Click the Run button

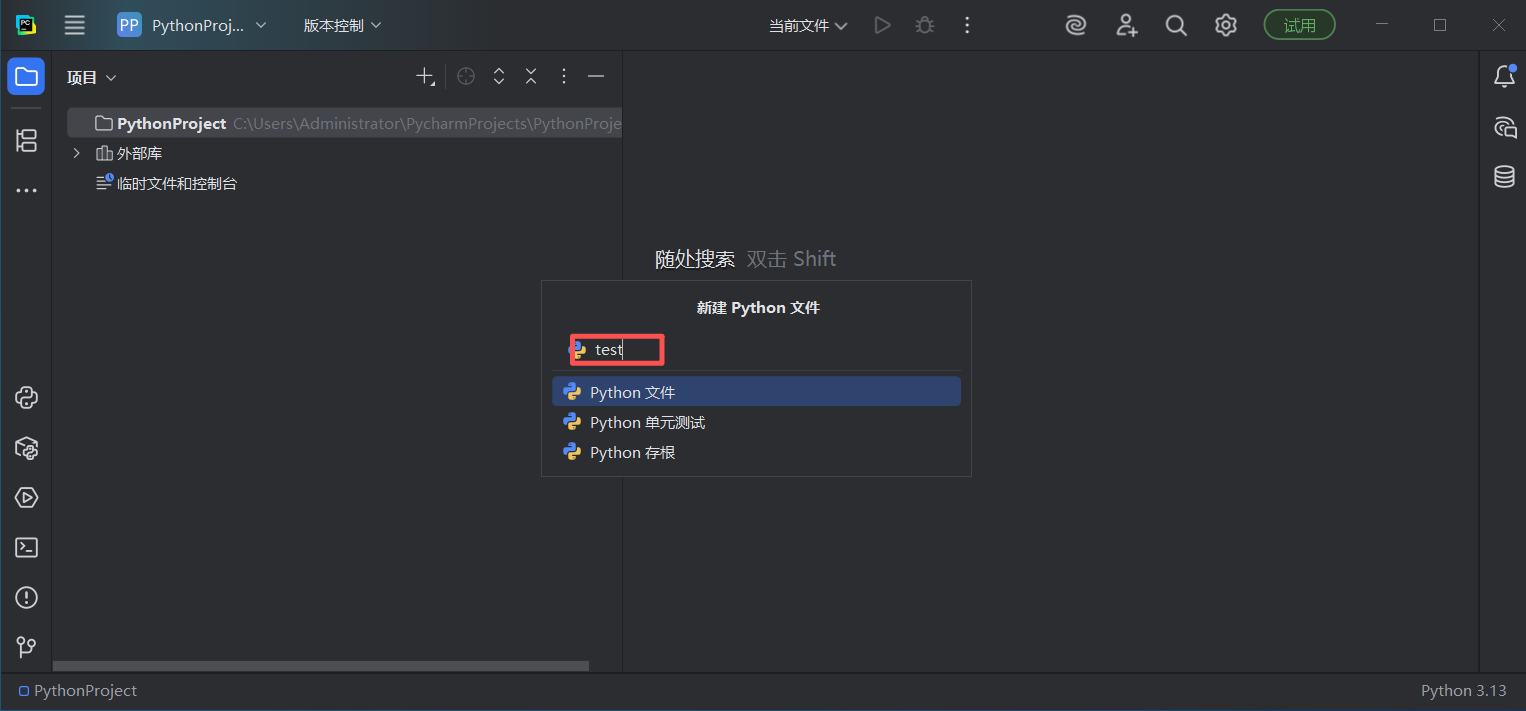point(882,25)
